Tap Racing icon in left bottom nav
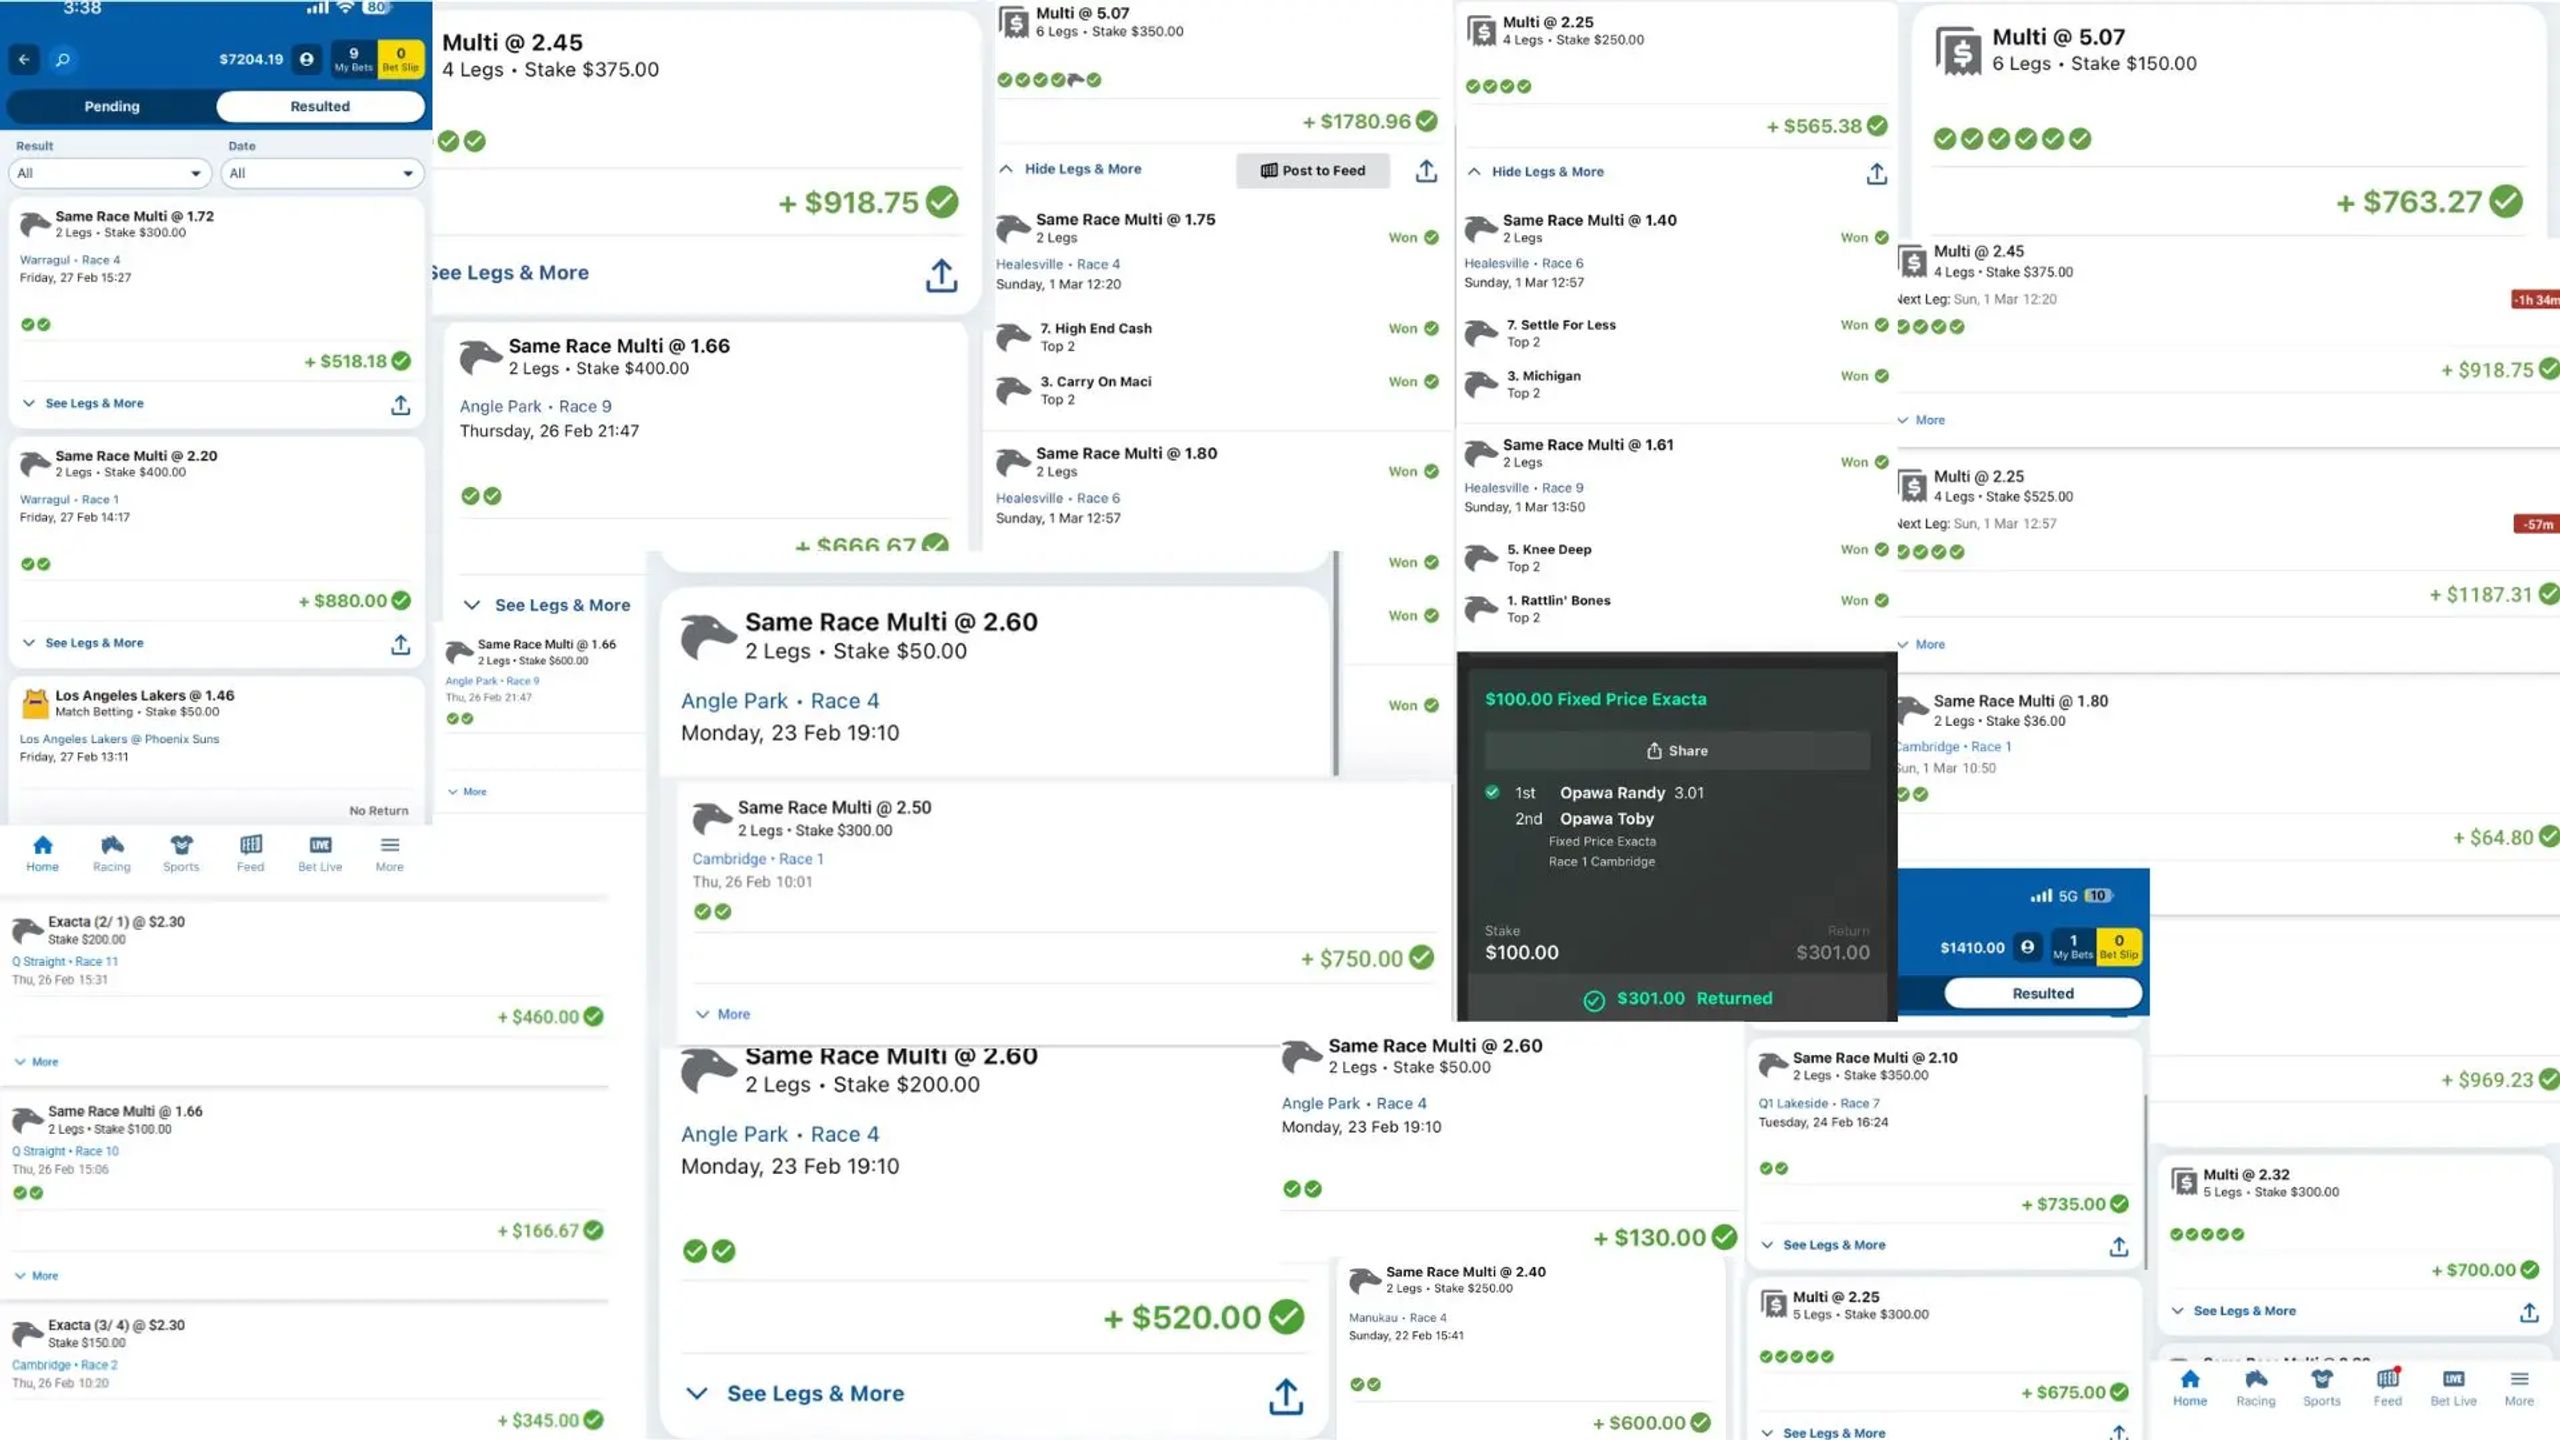 (x=112, y=854)
